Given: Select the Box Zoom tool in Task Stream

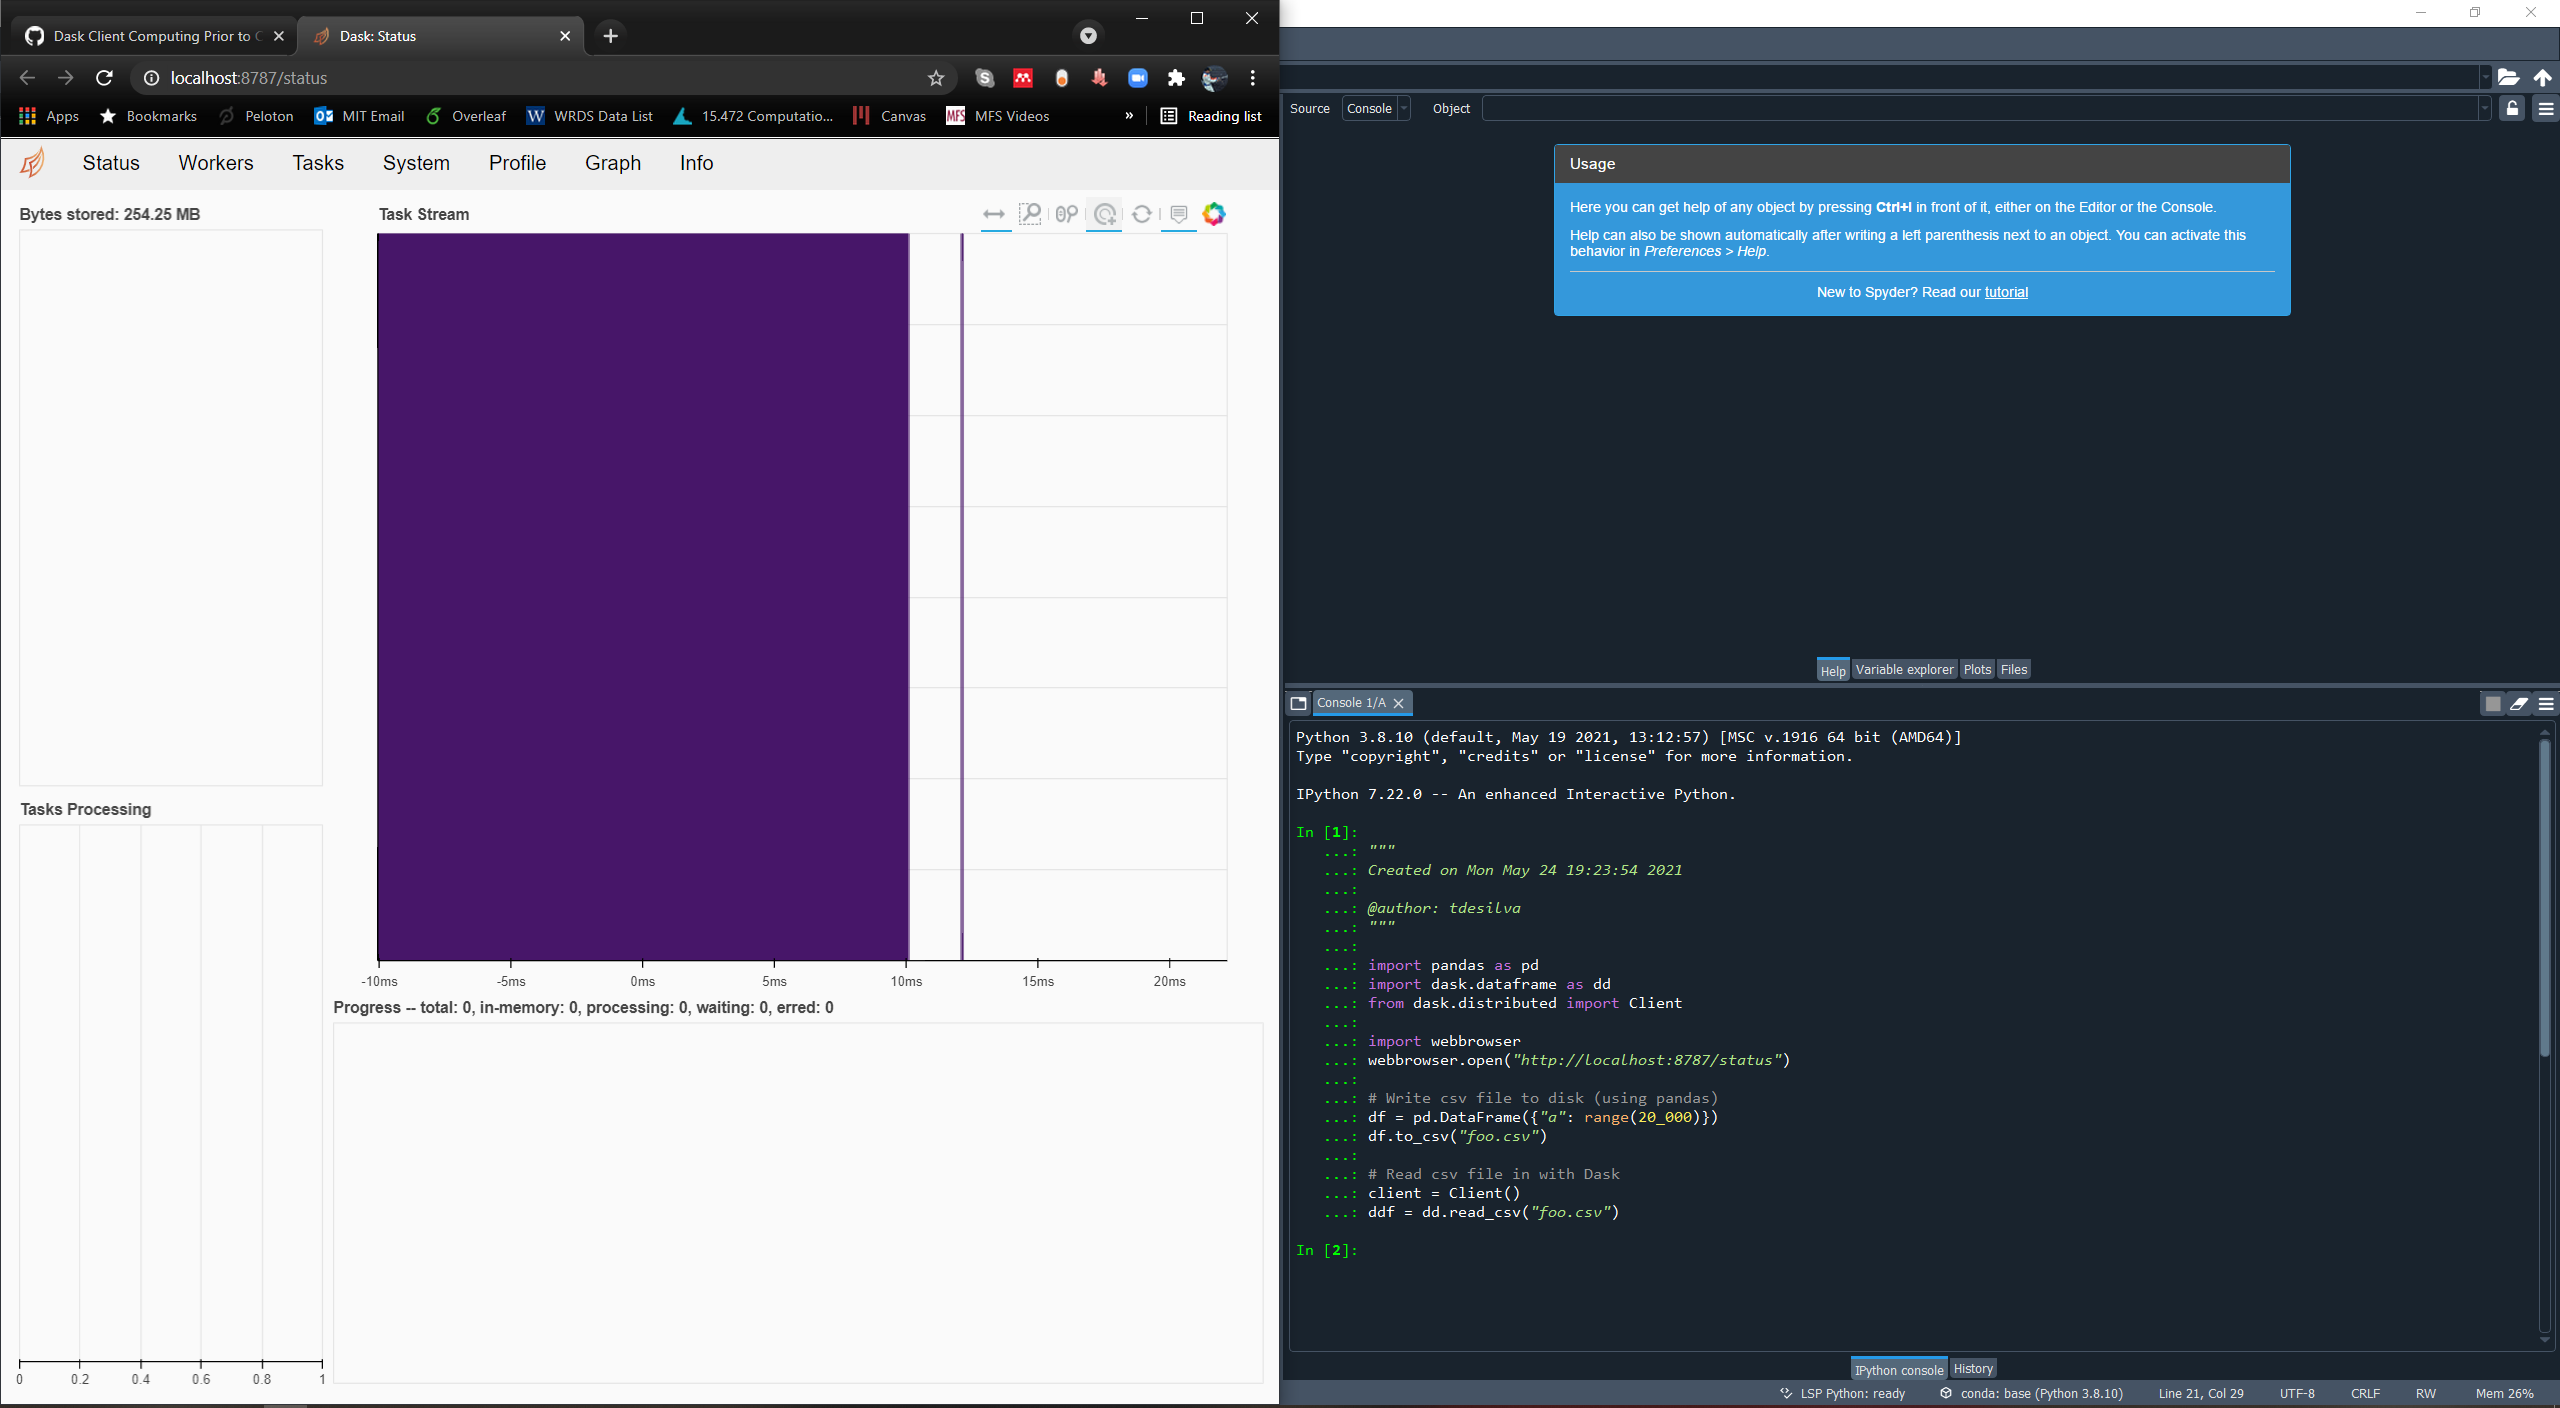Looking at the screenshot, I should point(1030,214).
